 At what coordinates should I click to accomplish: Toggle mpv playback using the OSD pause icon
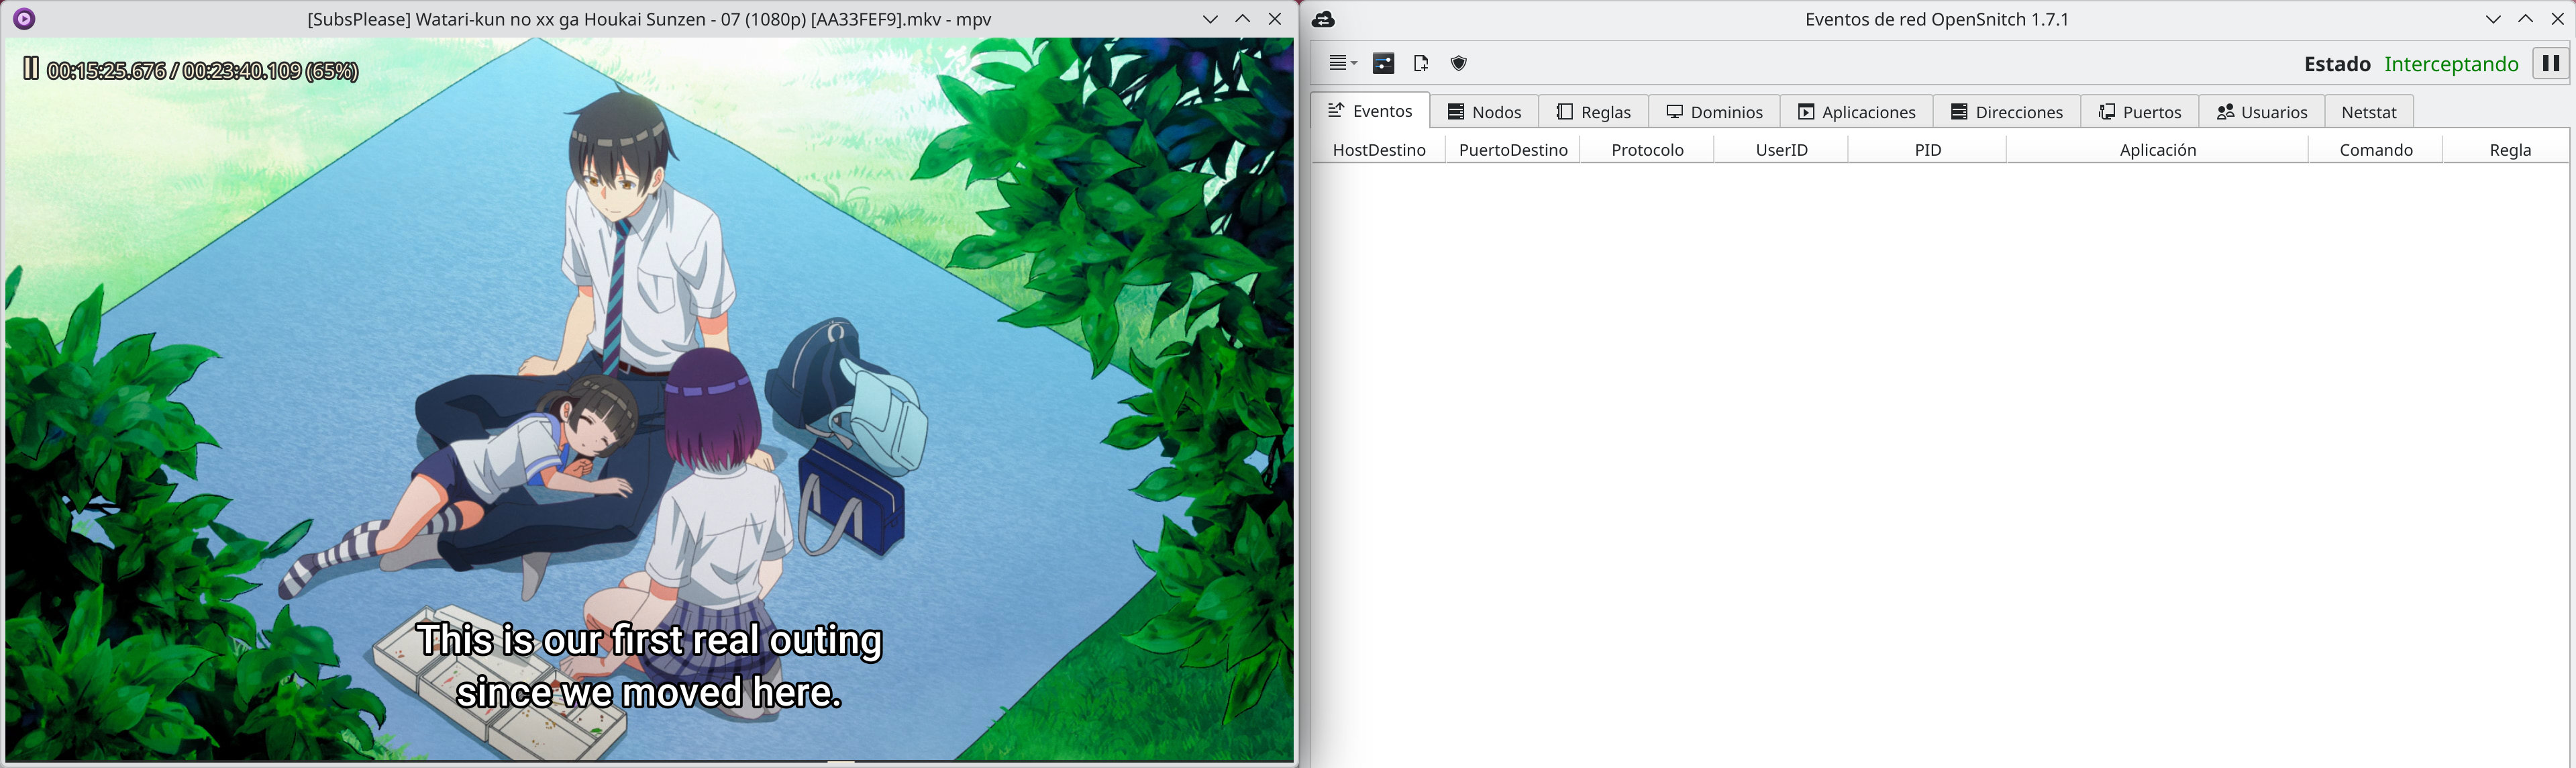31,69
